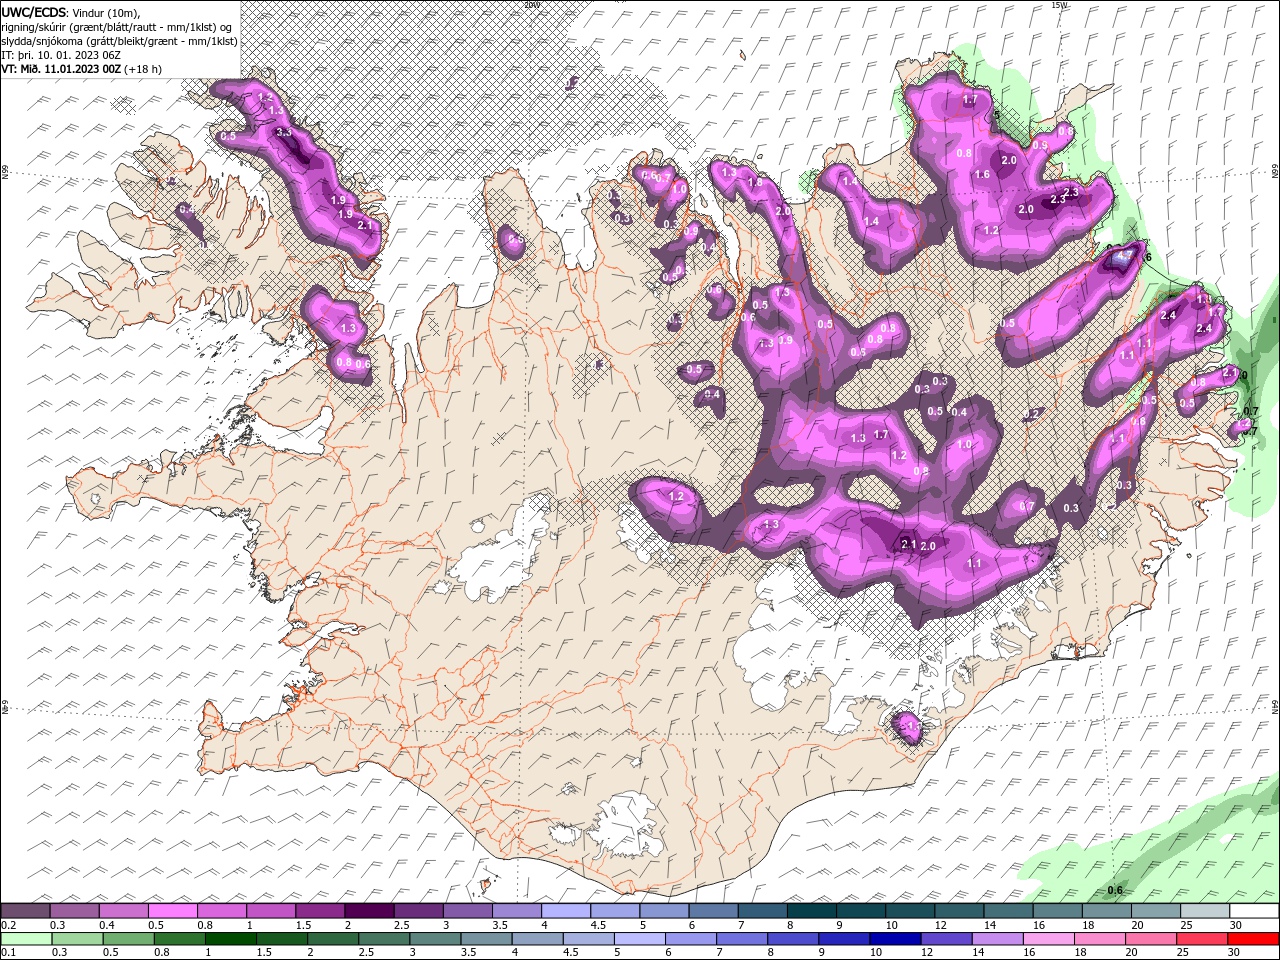
Task: Pick the pink 0.5 swatch in the snow scale
Action: 172,910
